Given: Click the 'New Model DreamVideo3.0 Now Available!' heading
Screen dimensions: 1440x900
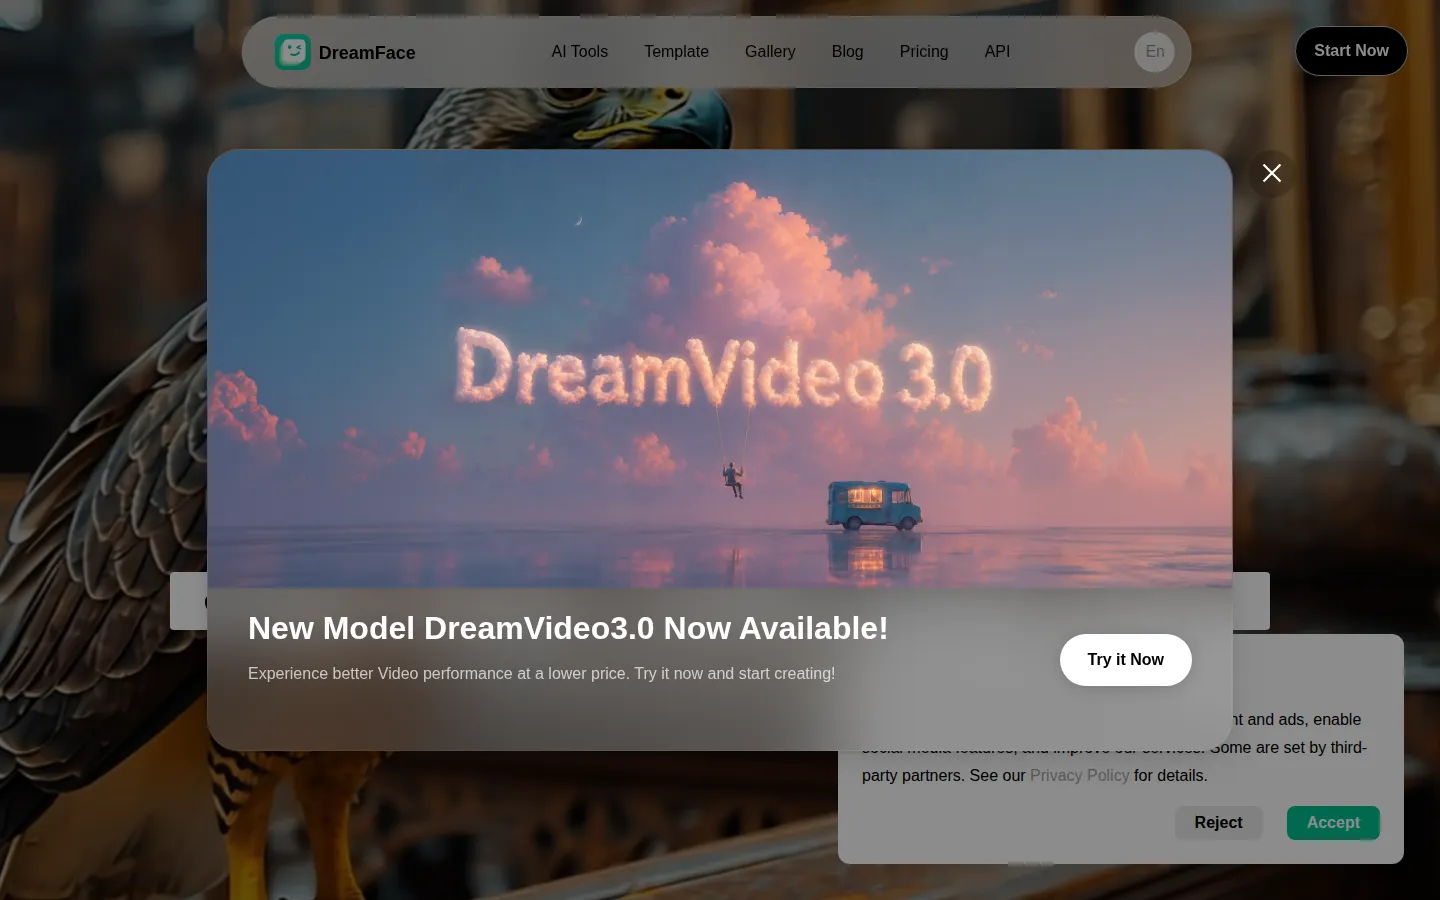Looking at the screenshot, I should [568, 628].
